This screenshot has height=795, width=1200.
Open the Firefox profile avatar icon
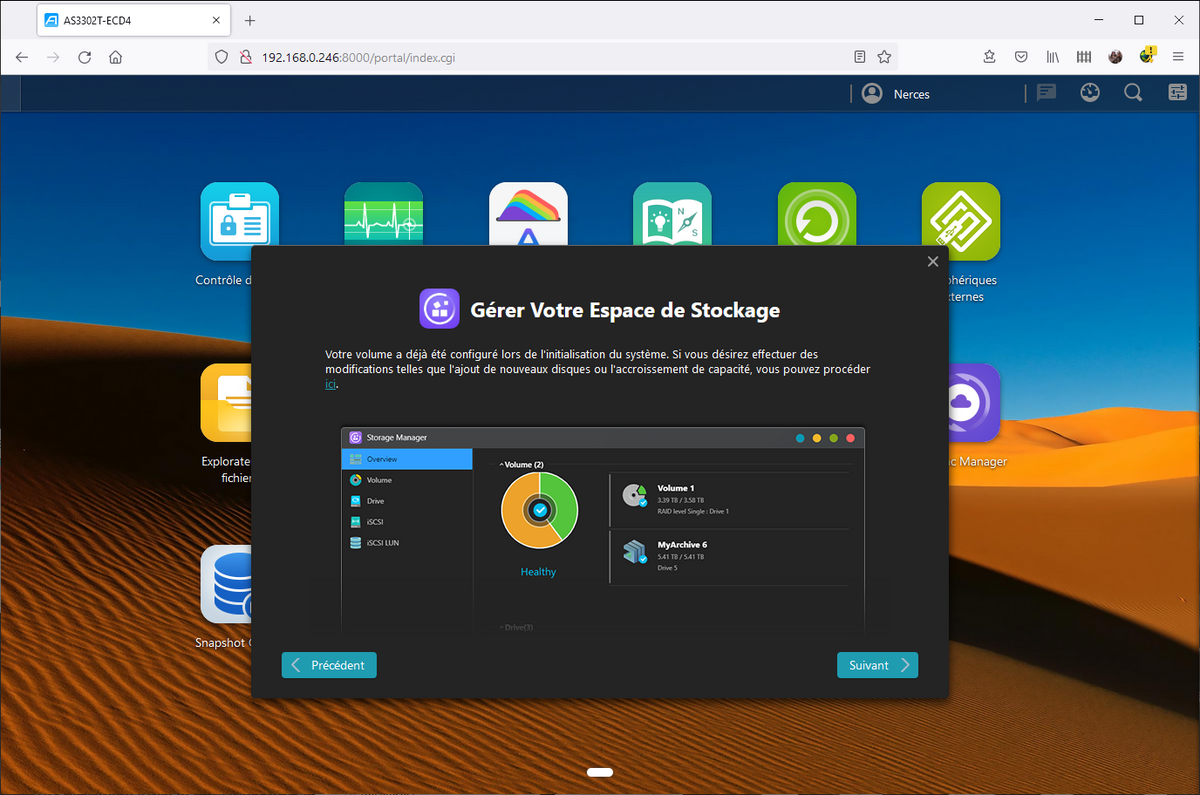(1116, 57)
